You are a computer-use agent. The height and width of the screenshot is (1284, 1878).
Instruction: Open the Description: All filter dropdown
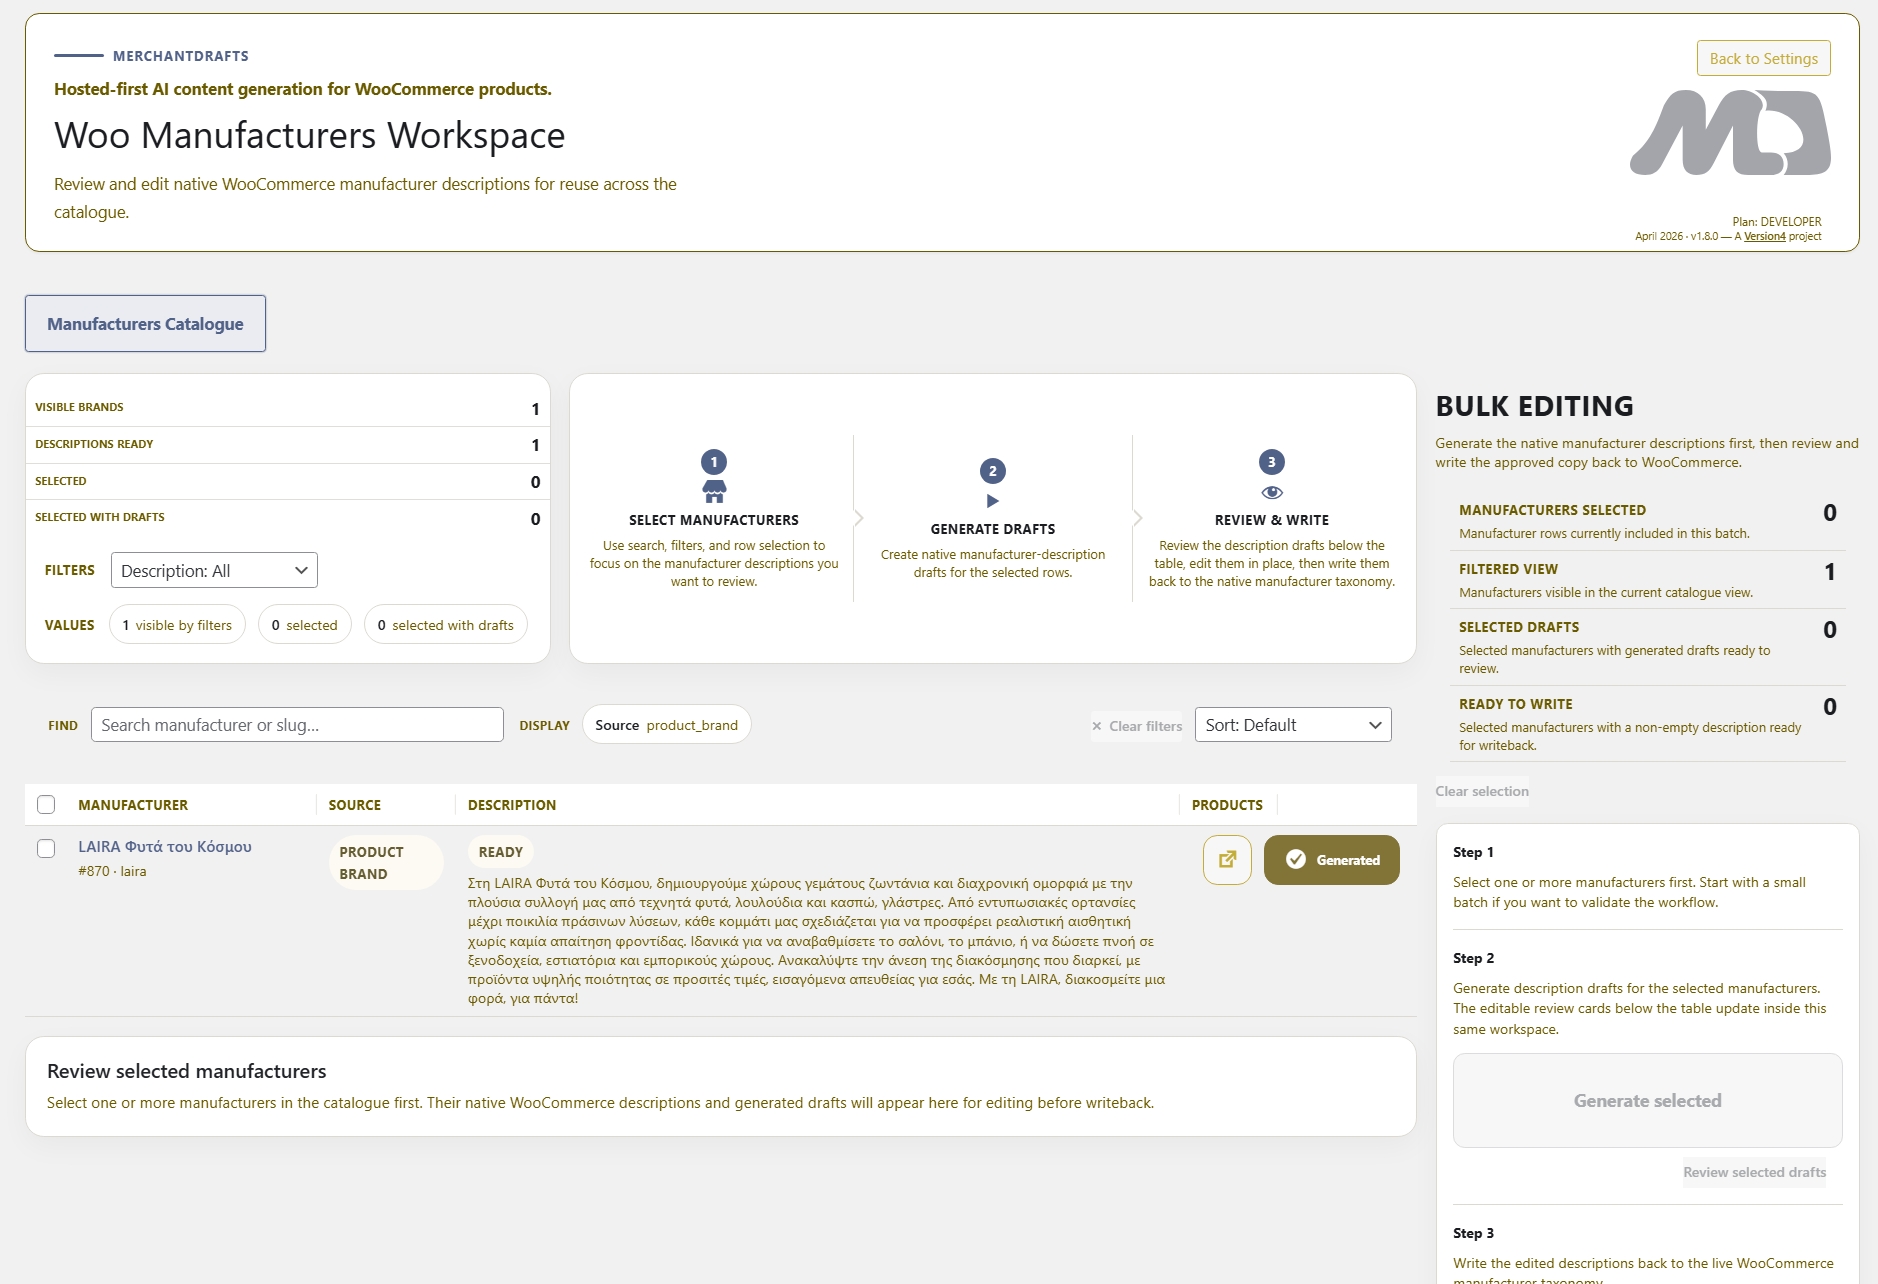214,570
